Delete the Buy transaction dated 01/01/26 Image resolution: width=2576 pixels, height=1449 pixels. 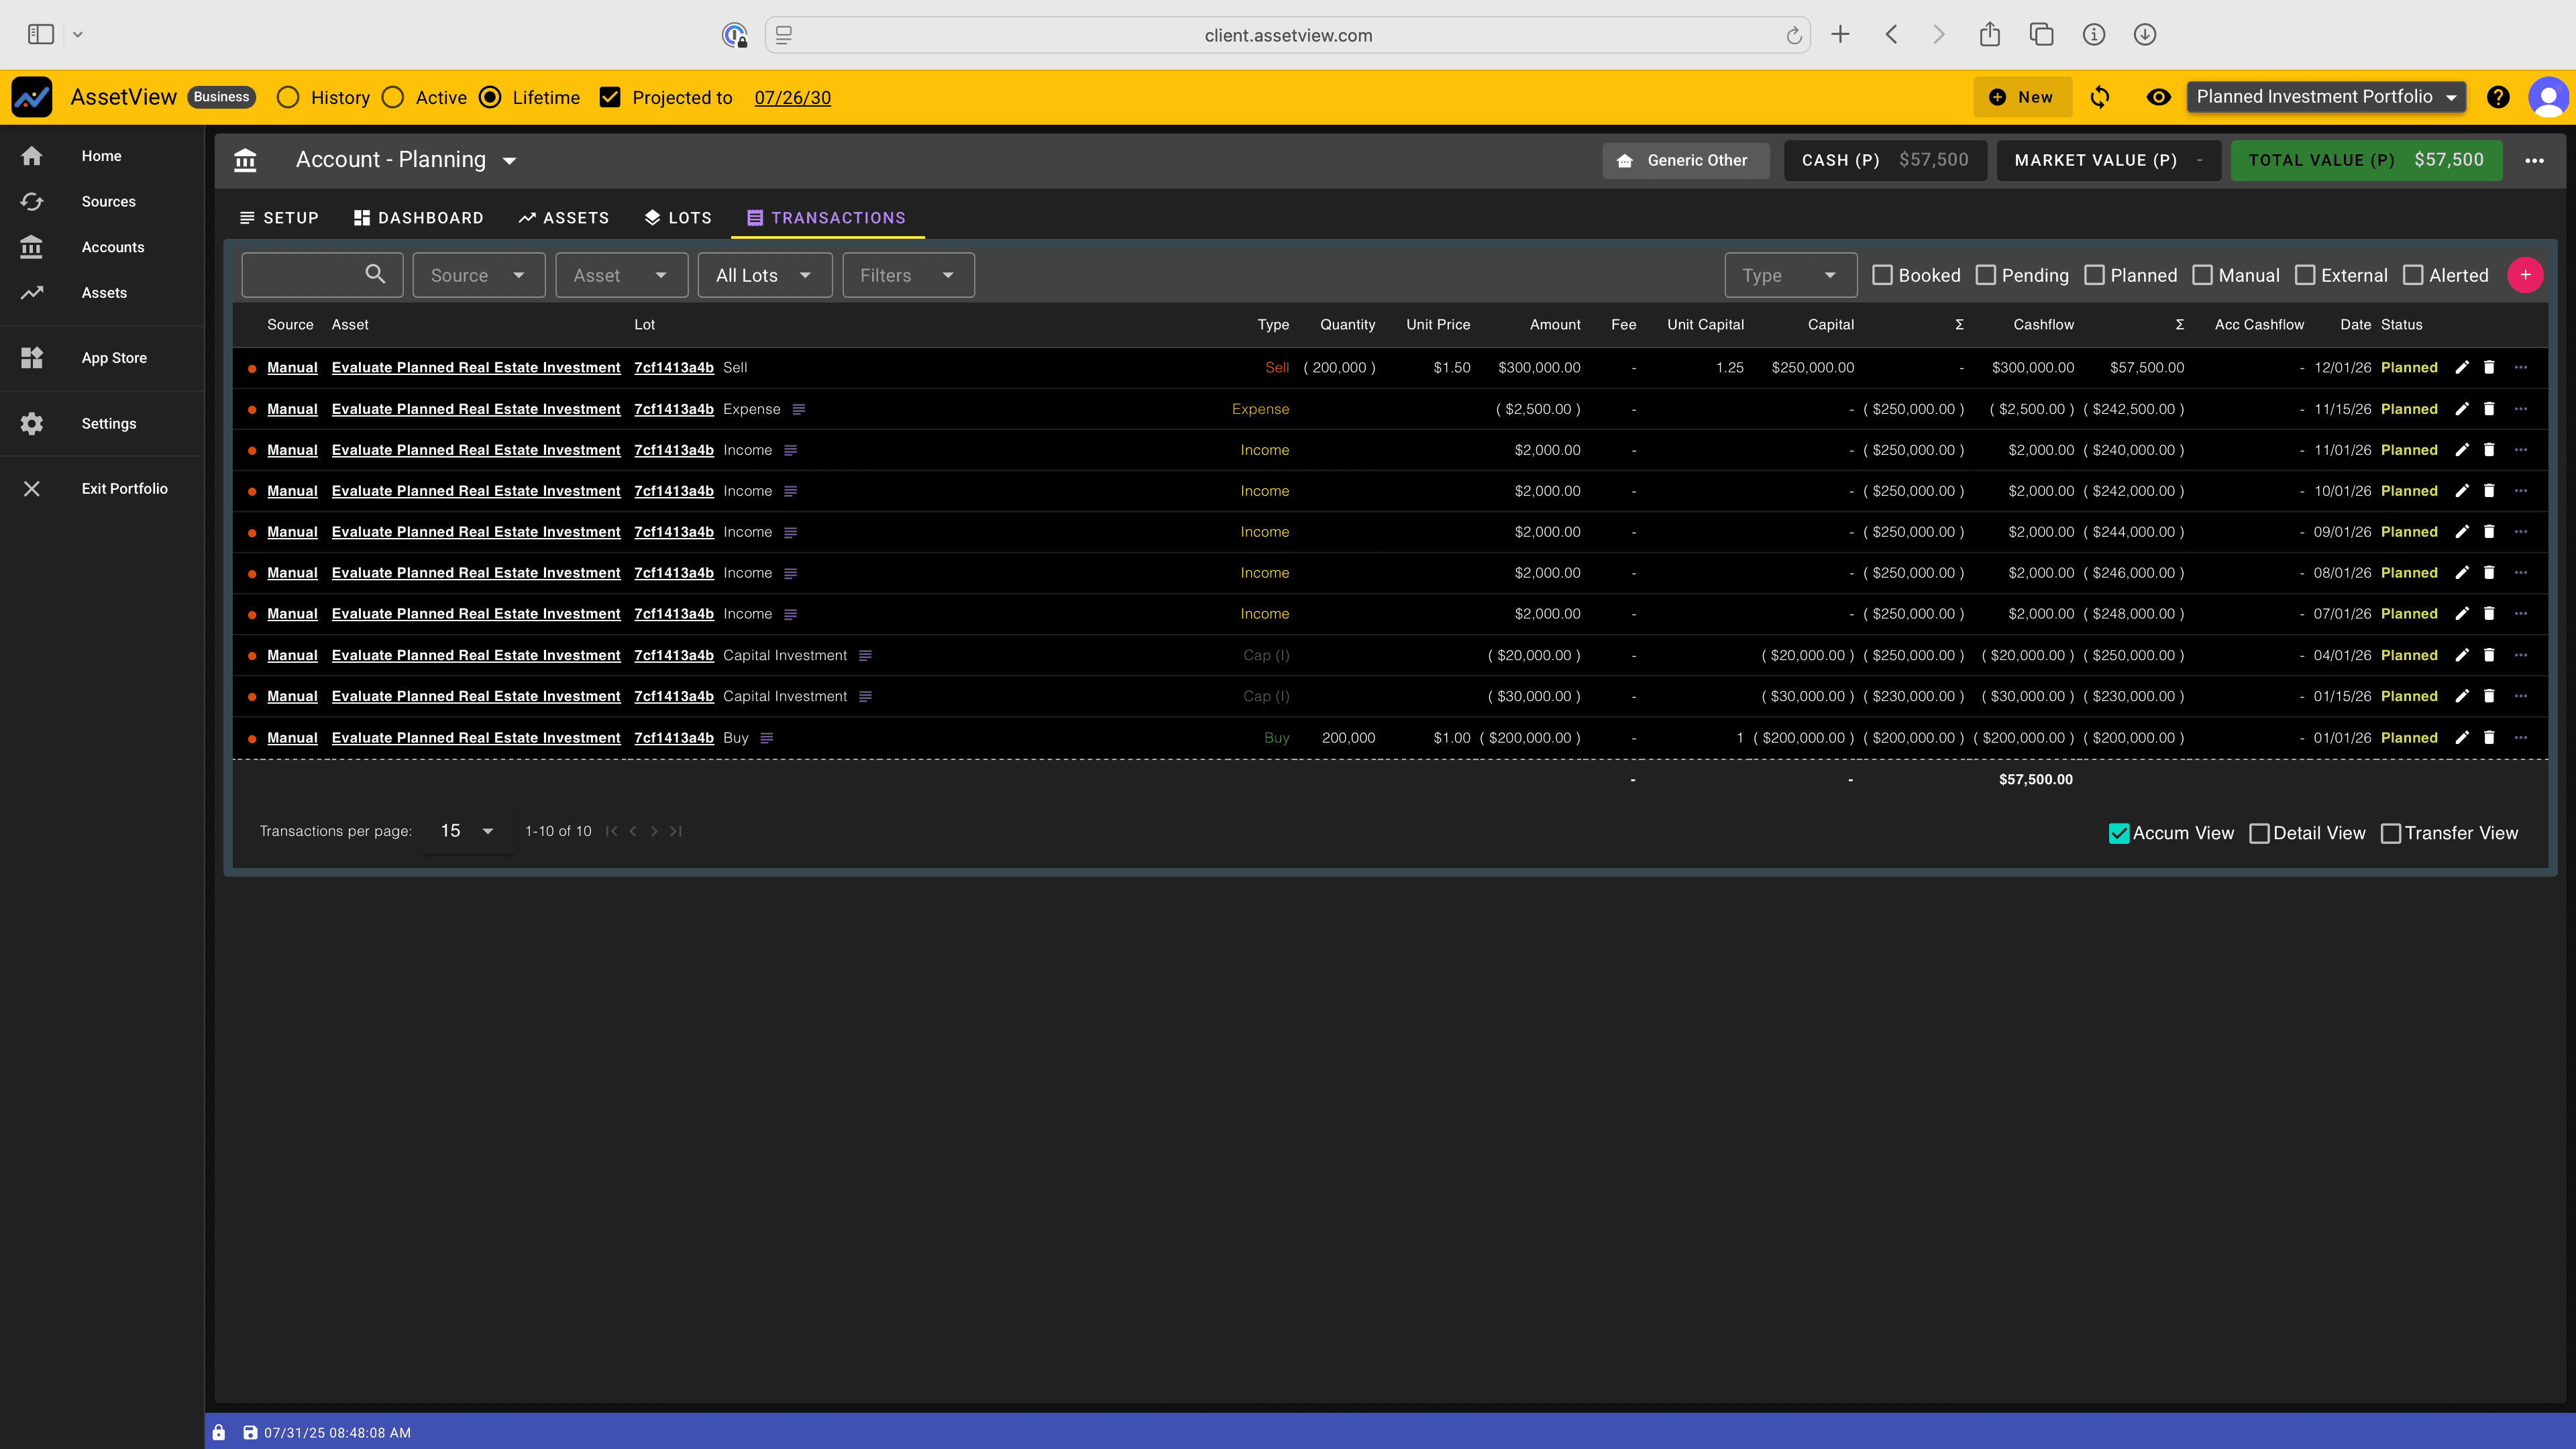2489,737
